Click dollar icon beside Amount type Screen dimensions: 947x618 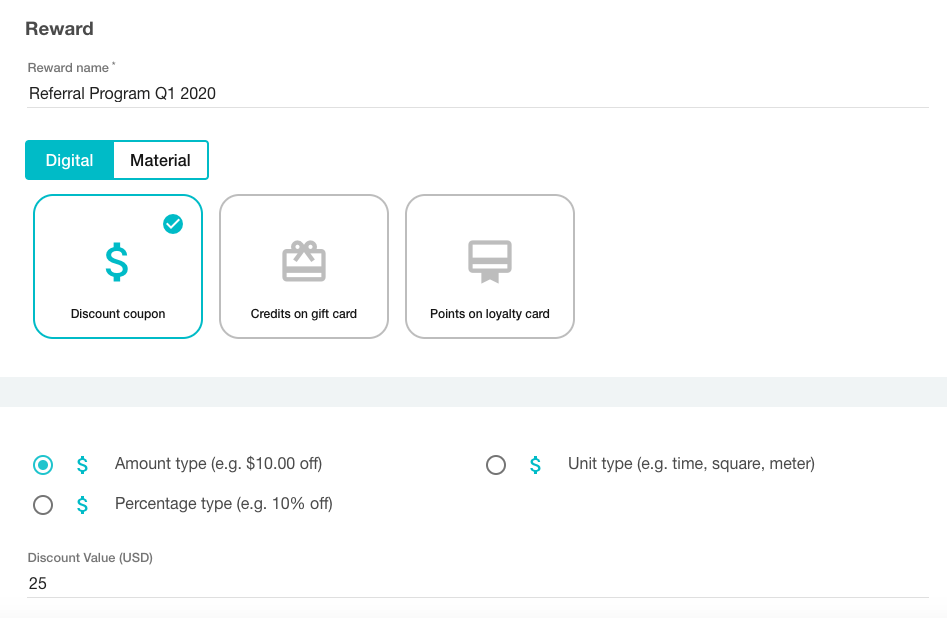click(x=83, y=464)
